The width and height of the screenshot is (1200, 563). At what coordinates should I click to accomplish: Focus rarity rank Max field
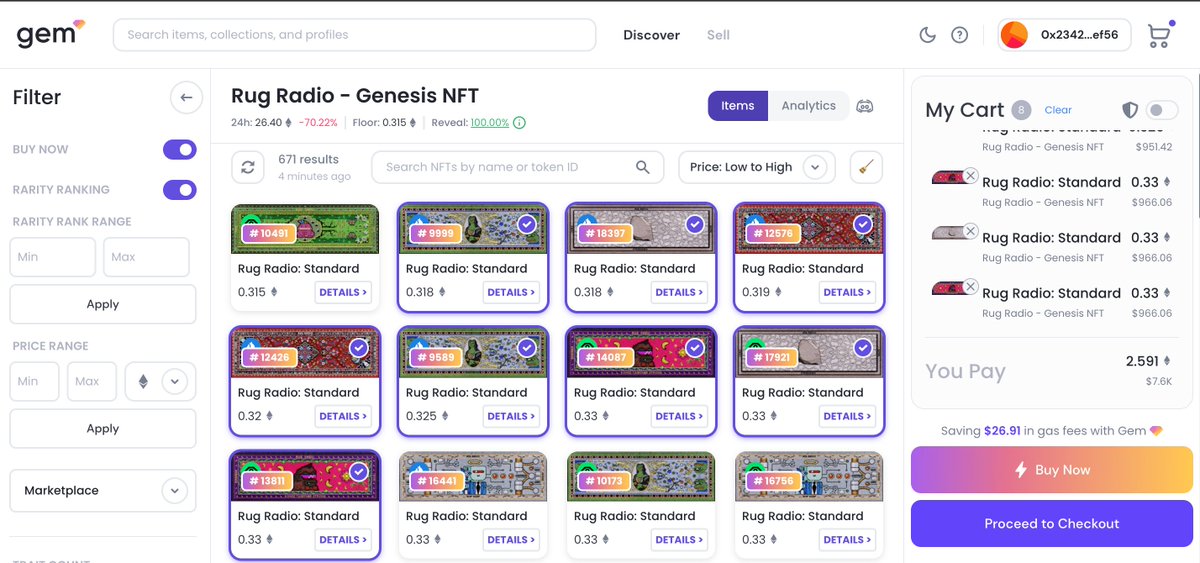(x=146, y=257)
